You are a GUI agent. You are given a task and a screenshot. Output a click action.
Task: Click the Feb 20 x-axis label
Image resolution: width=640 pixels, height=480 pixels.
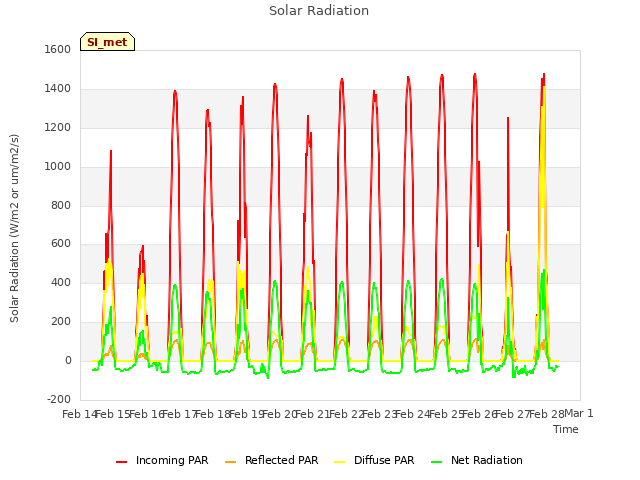pyautogui.click(x=280, y=414)
